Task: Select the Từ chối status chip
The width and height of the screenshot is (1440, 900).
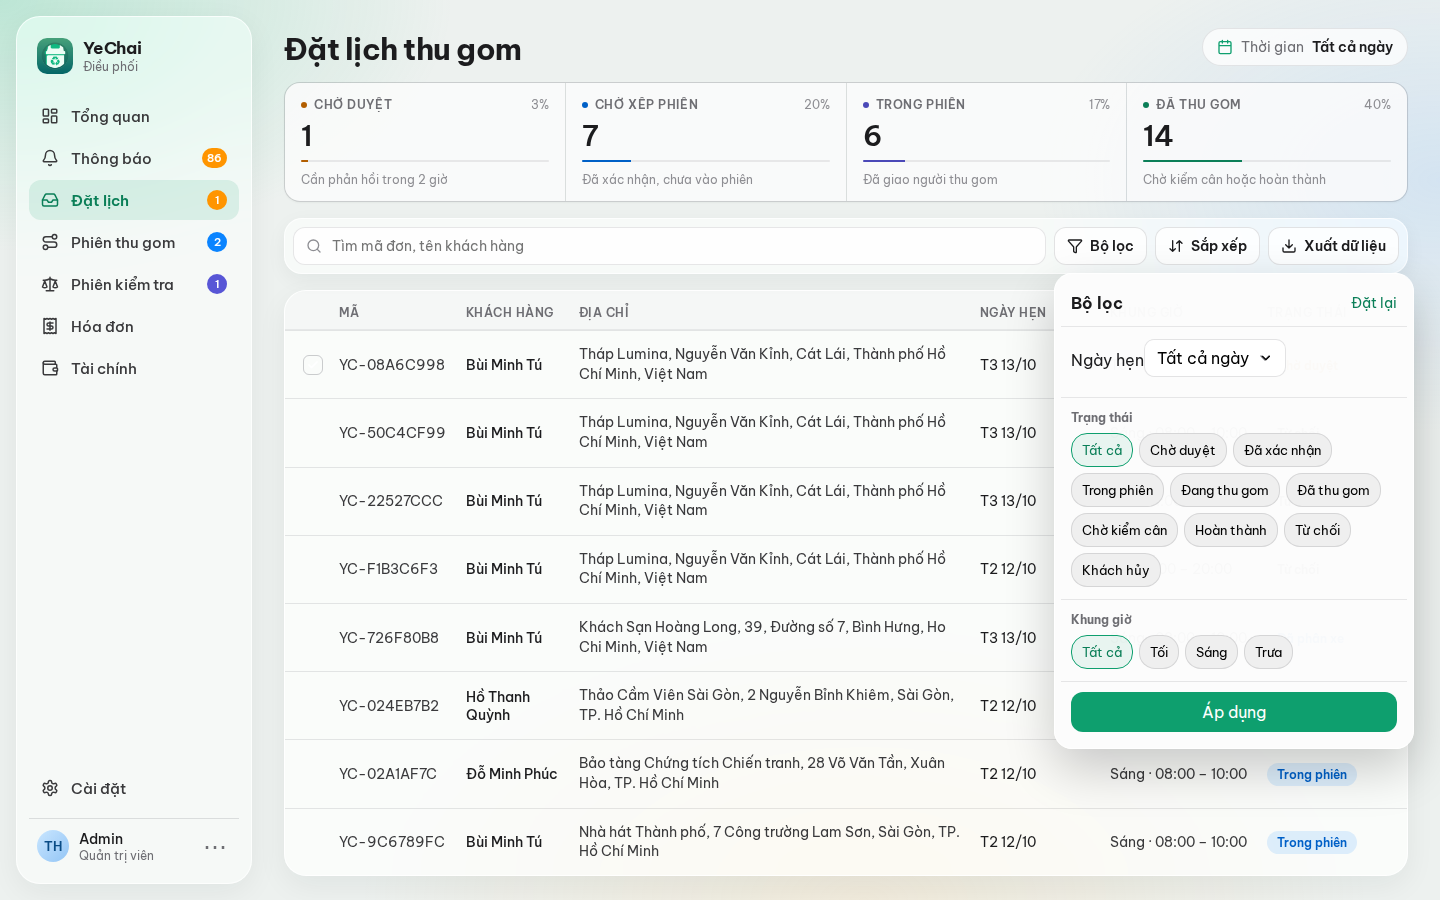Action: (1317, 530)
